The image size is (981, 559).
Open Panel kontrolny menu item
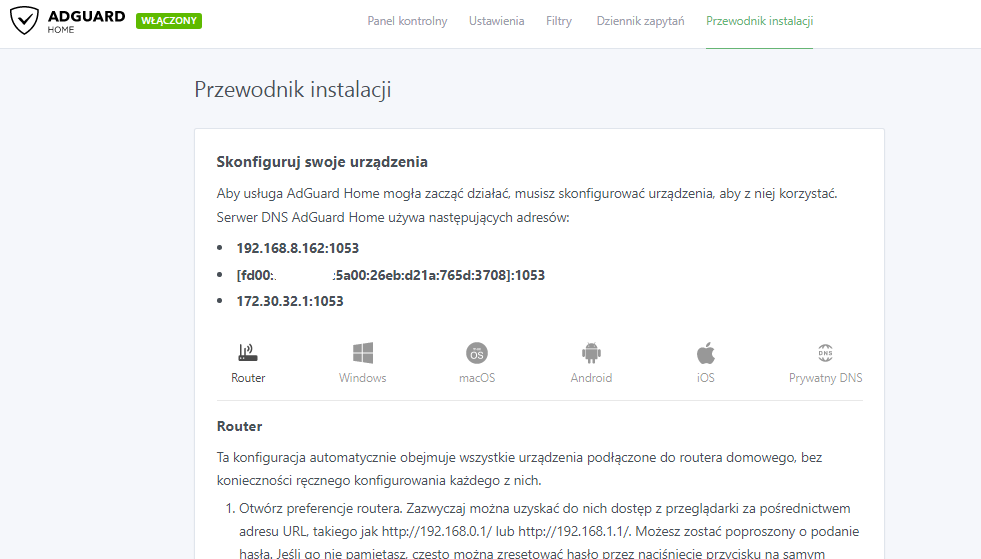(x=407, y=21)
